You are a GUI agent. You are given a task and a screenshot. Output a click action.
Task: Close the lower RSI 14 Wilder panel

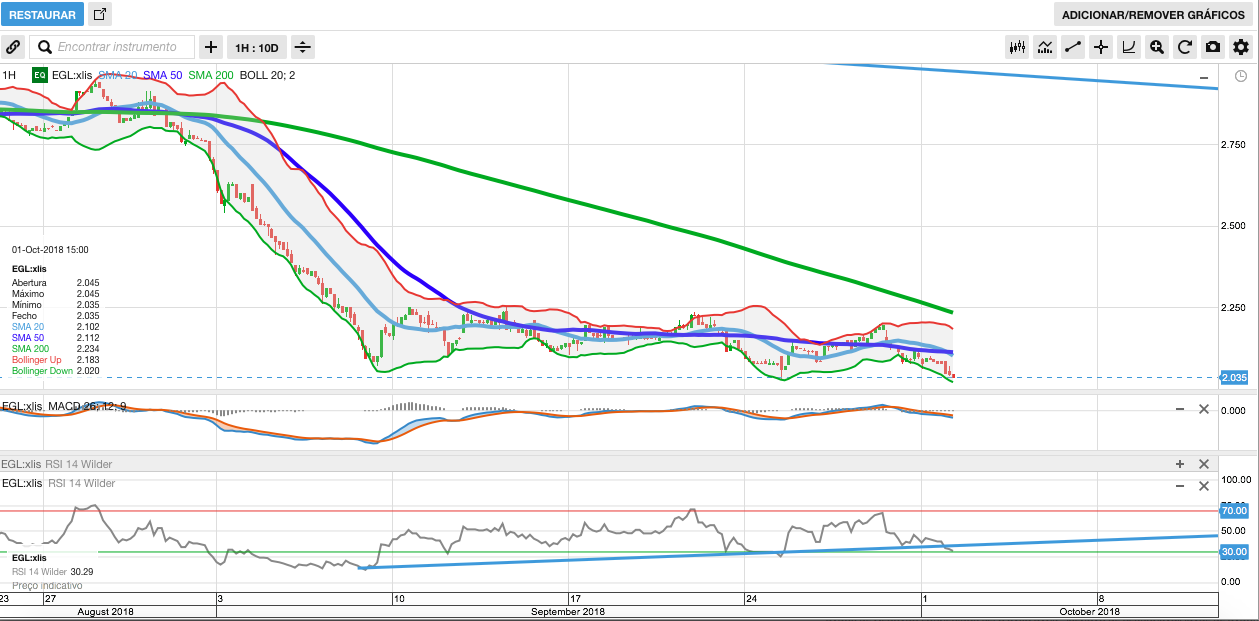(x=1204, y=485)
